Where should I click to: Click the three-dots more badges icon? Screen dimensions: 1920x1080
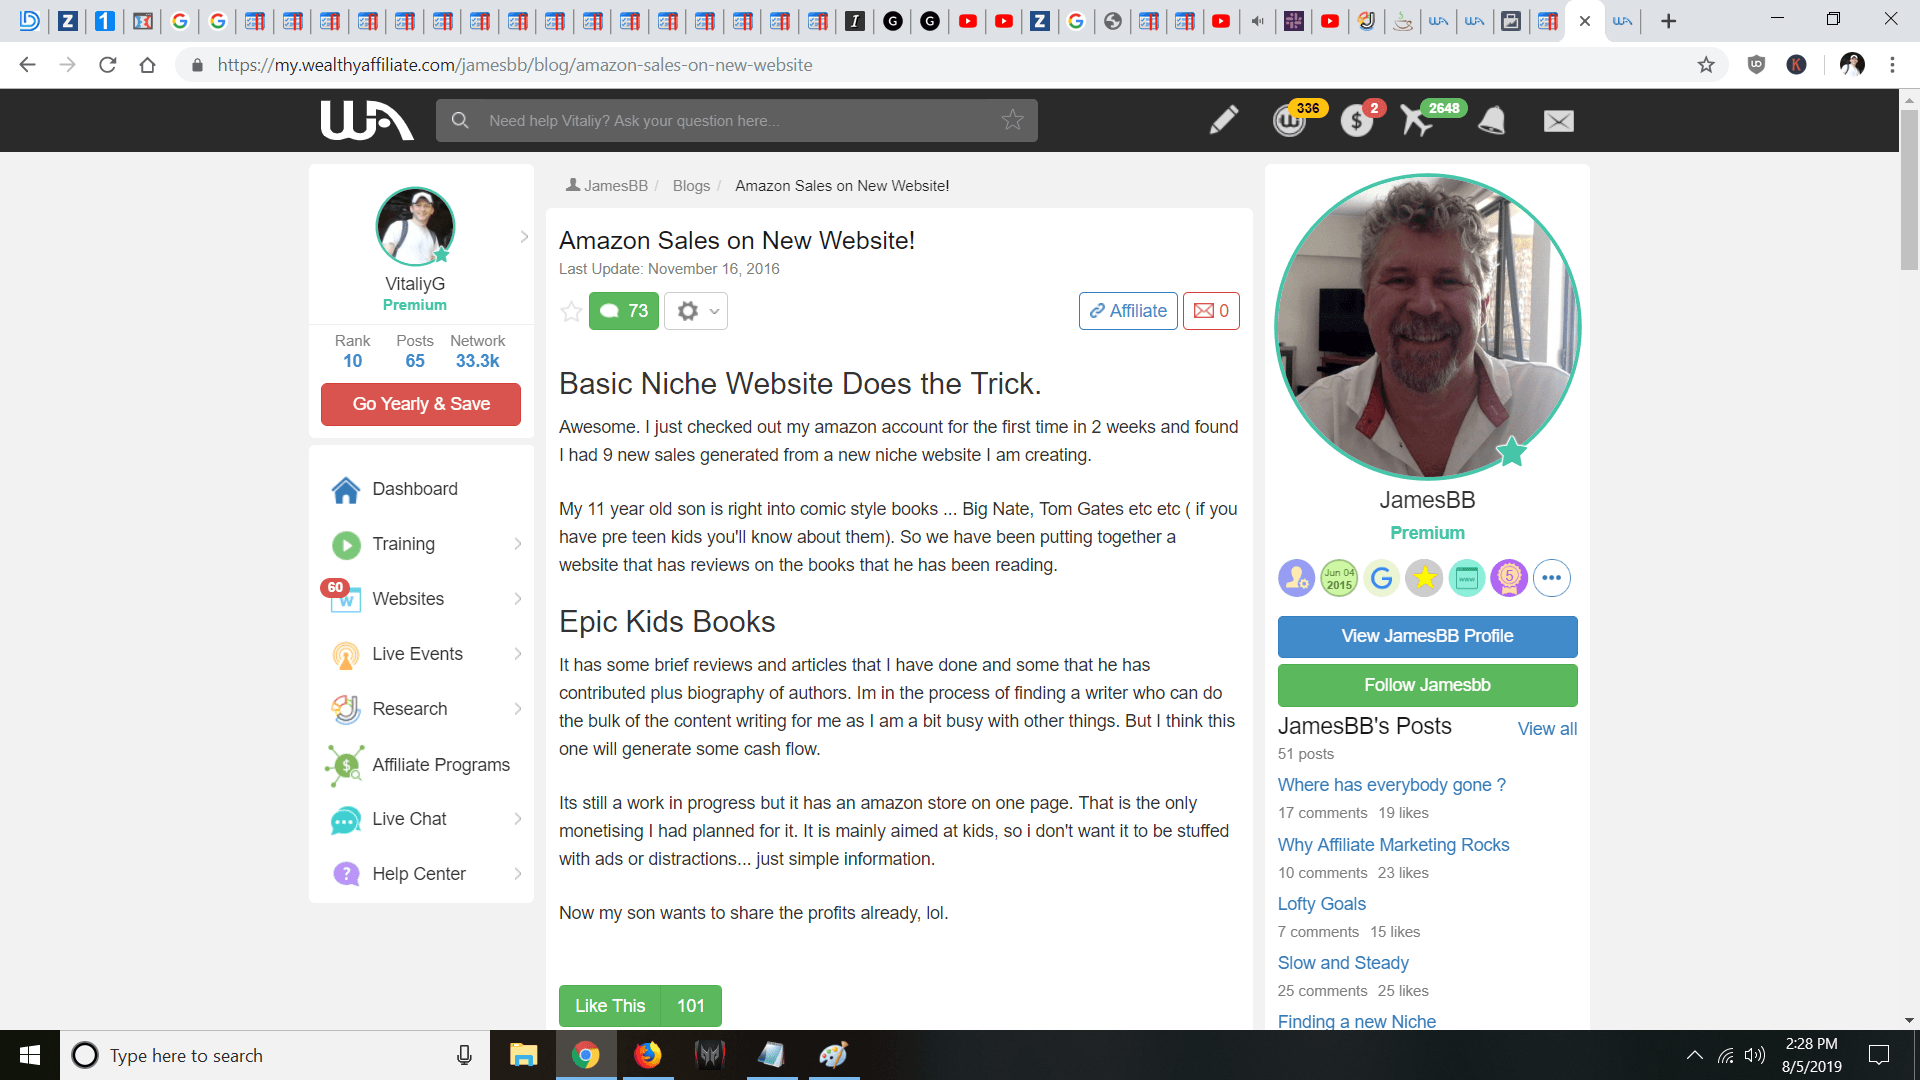click(x=1551, y=578)
